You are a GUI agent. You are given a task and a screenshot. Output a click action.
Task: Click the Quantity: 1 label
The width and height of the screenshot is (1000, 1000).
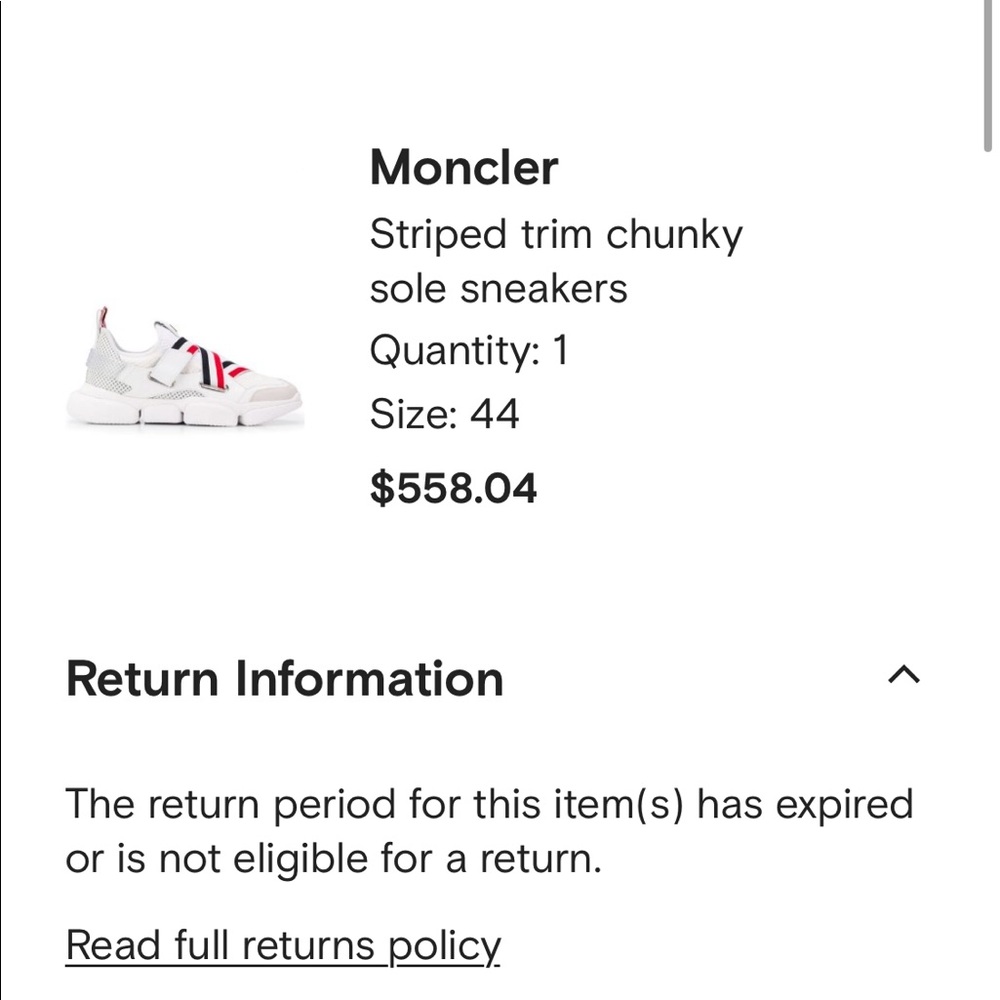466,350
